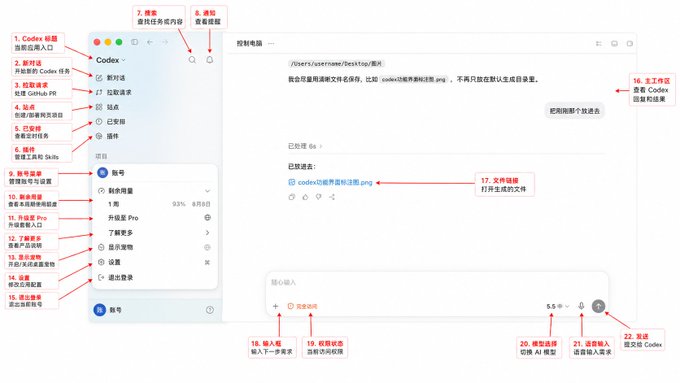Viewport: 680px width, 383px height.
Task: Focus the 随心输入 message input box
Action: [x=437, y=283]
